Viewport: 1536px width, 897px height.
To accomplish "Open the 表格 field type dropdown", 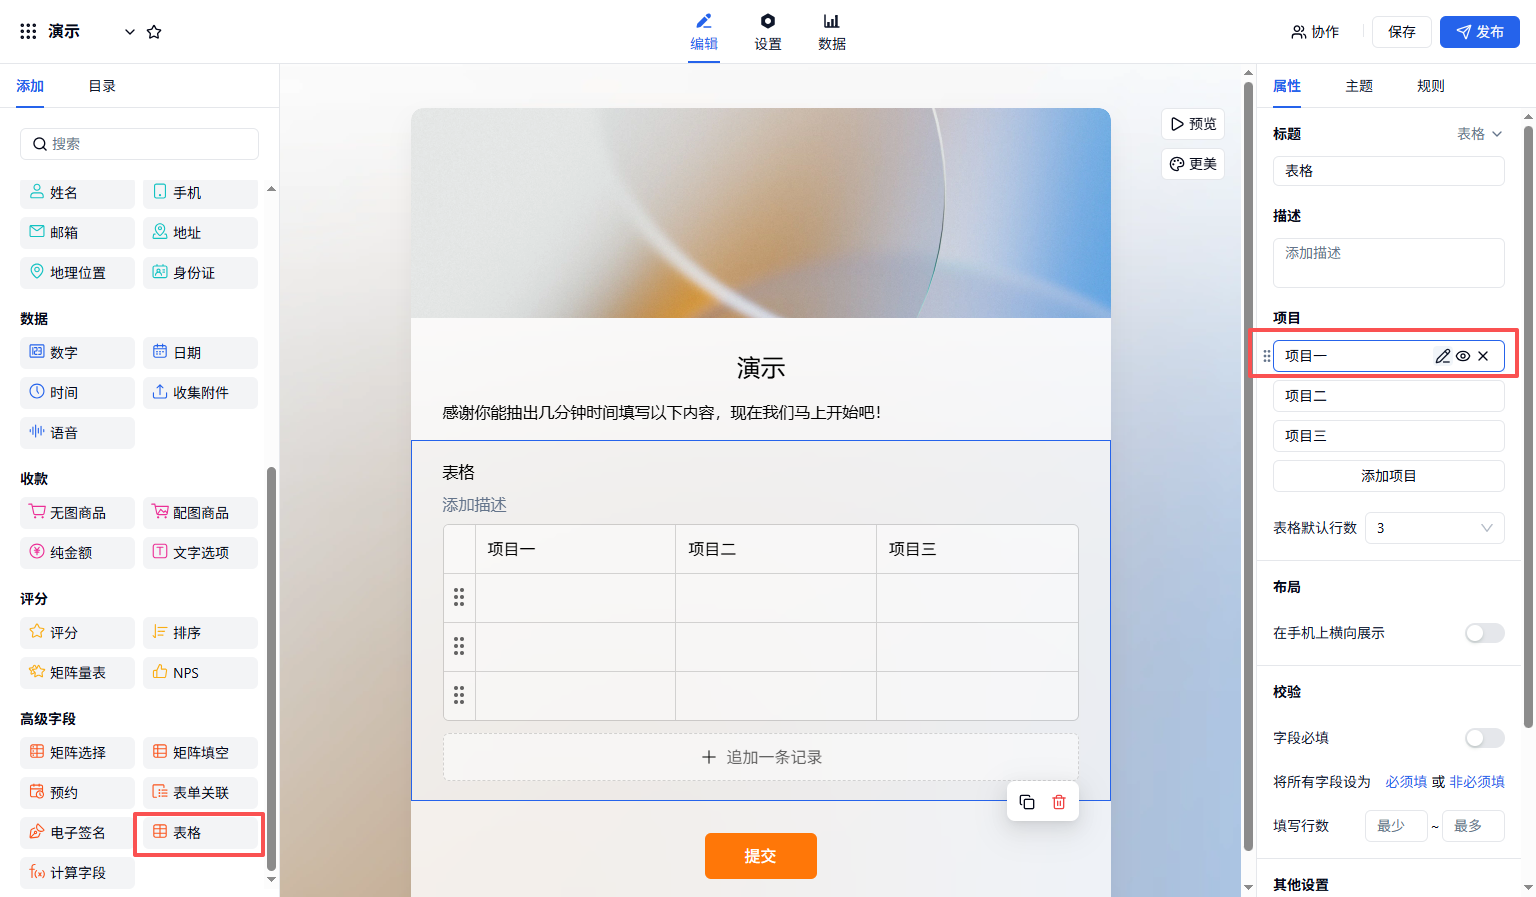I will pos(1479,134).
